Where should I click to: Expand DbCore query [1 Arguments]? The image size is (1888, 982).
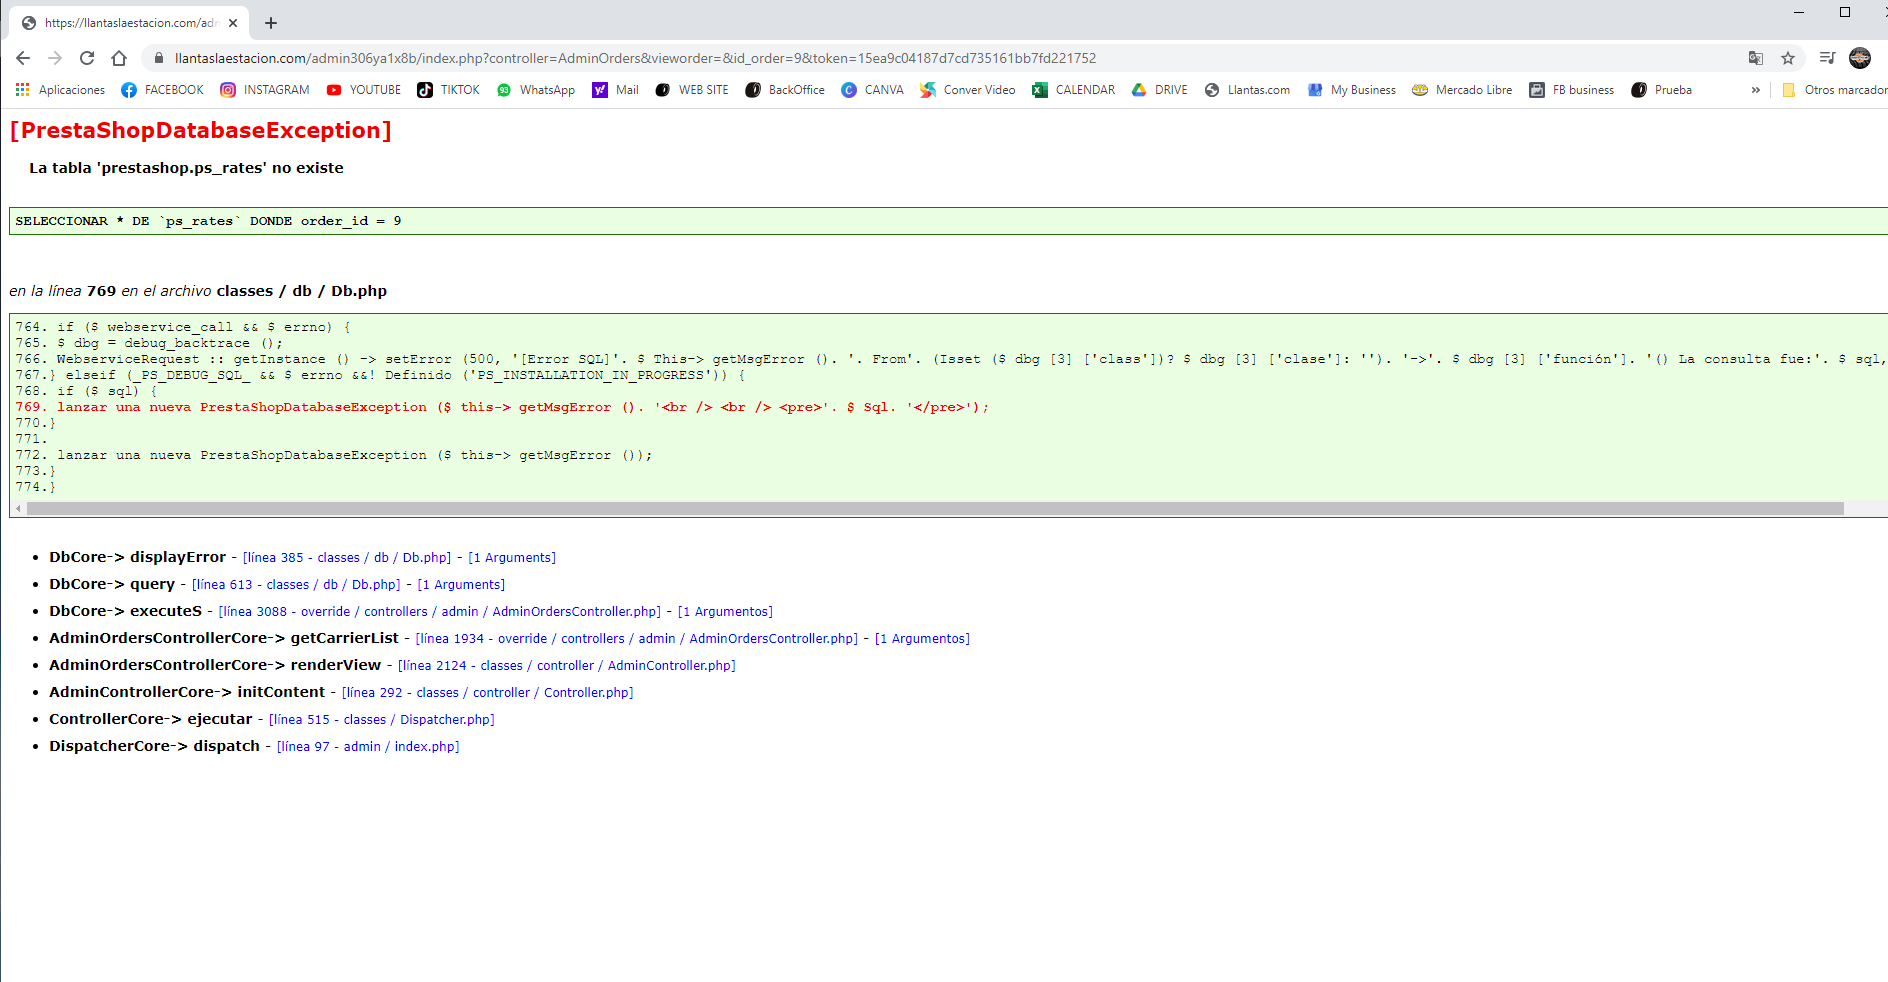click(x=461, y=585)
